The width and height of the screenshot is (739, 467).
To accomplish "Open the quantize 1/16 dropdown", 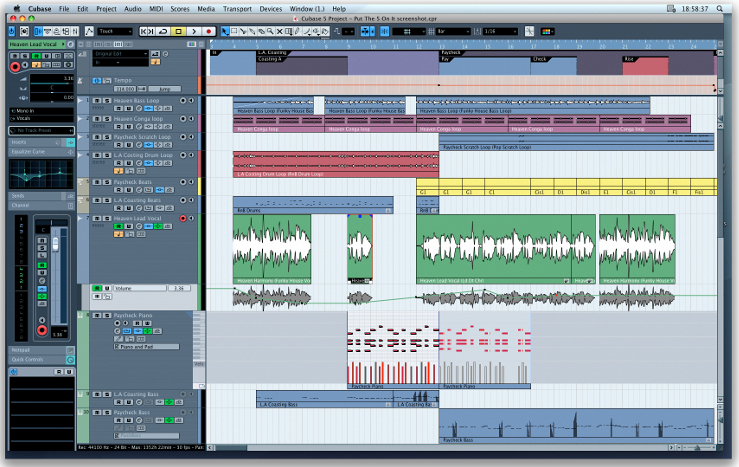I will (x=501, y=32).
